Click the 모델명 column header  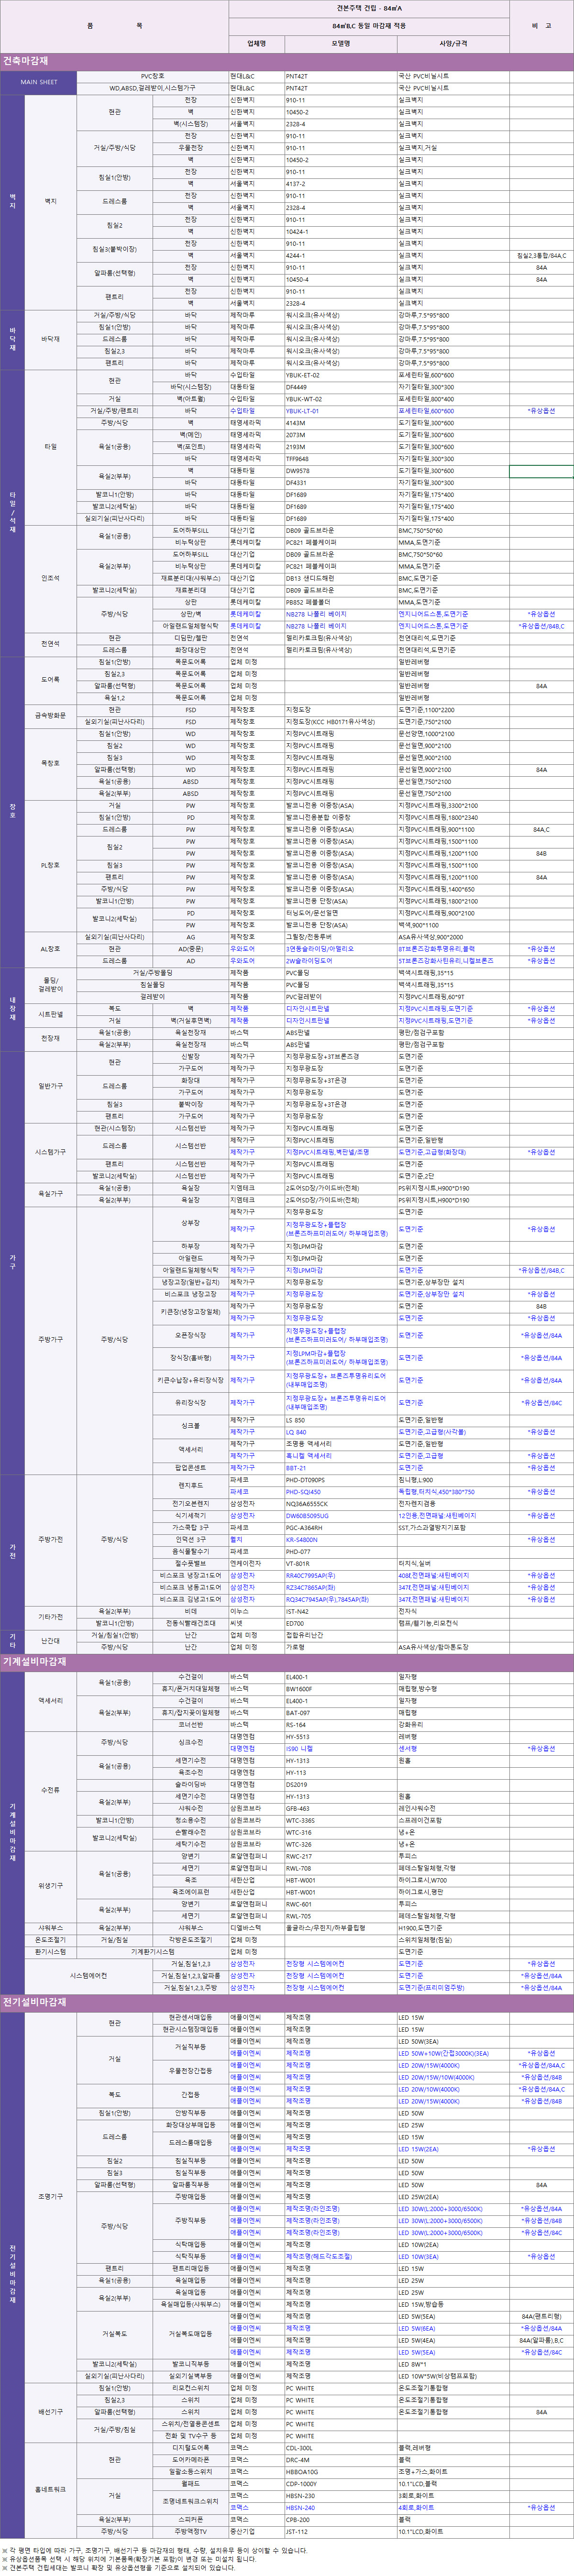pos(340,43)
